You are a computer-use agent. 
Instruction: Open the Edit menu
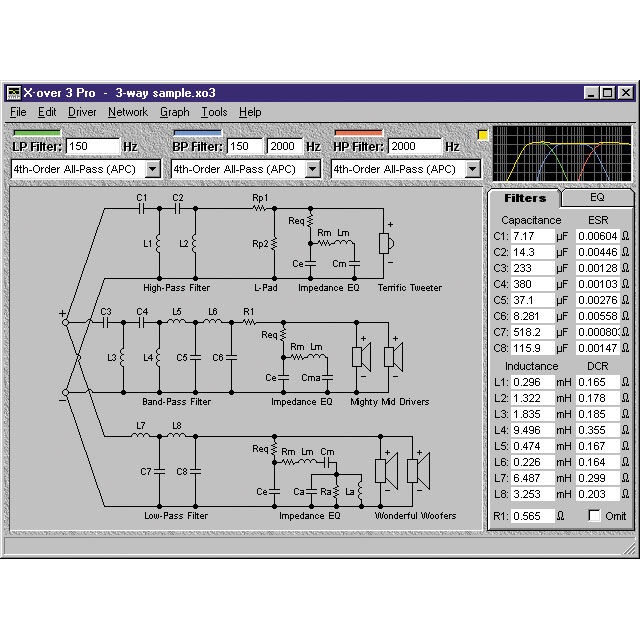(x=47, y=112)
